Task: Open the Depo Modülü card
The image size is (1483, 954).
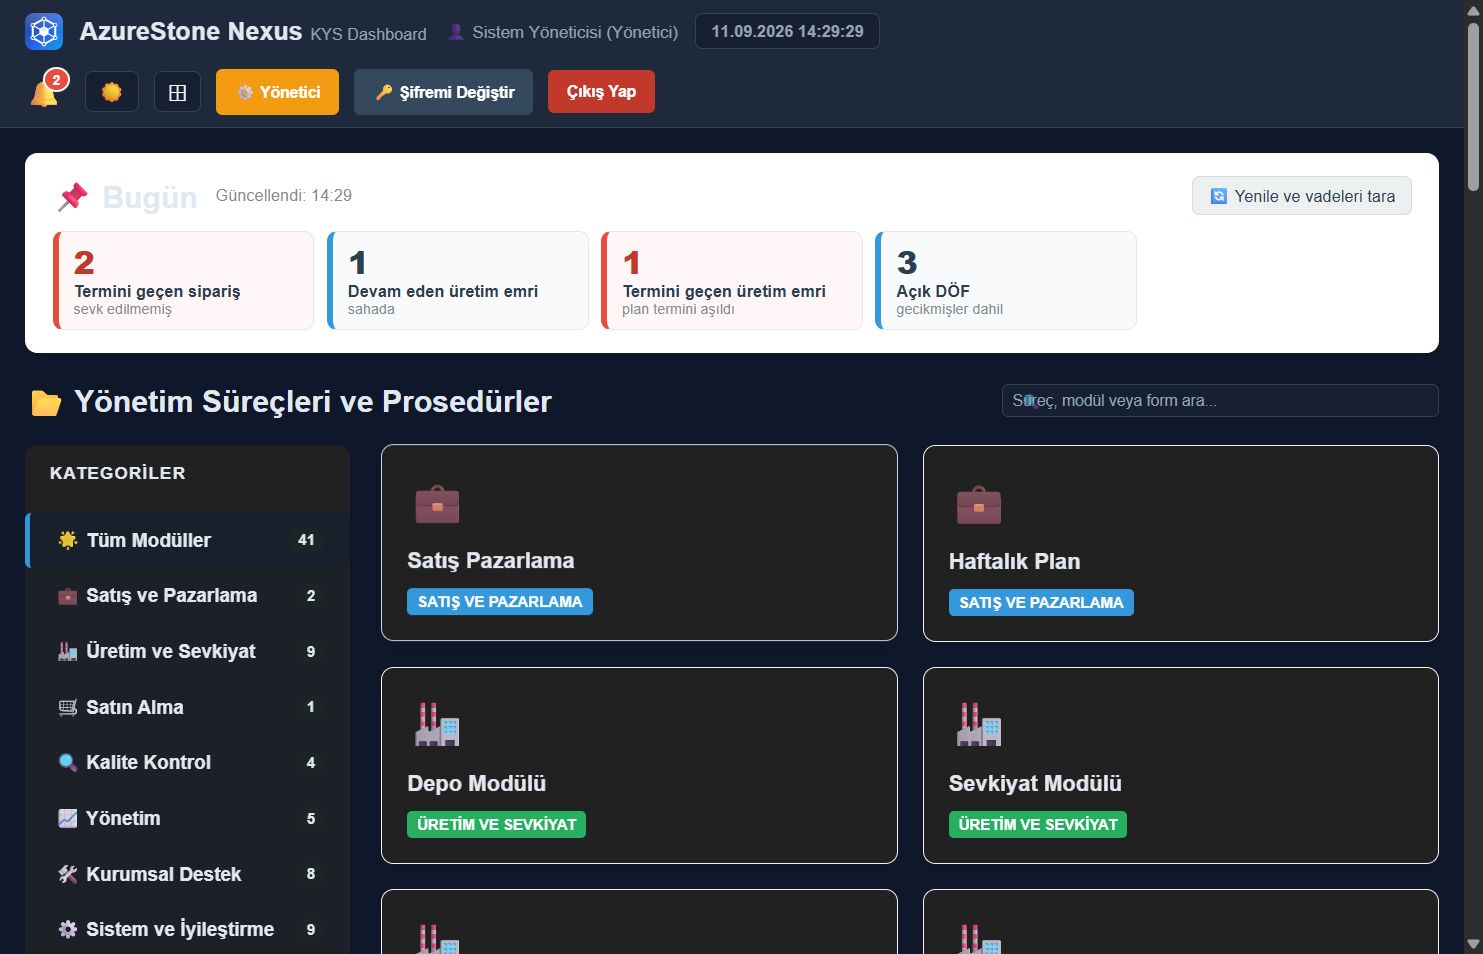Action: [639, 765]
